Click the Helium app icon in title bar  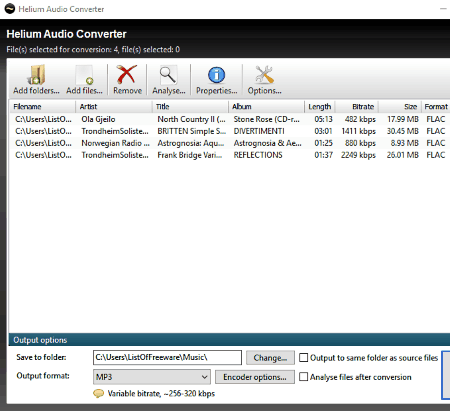tap(10, 9)
